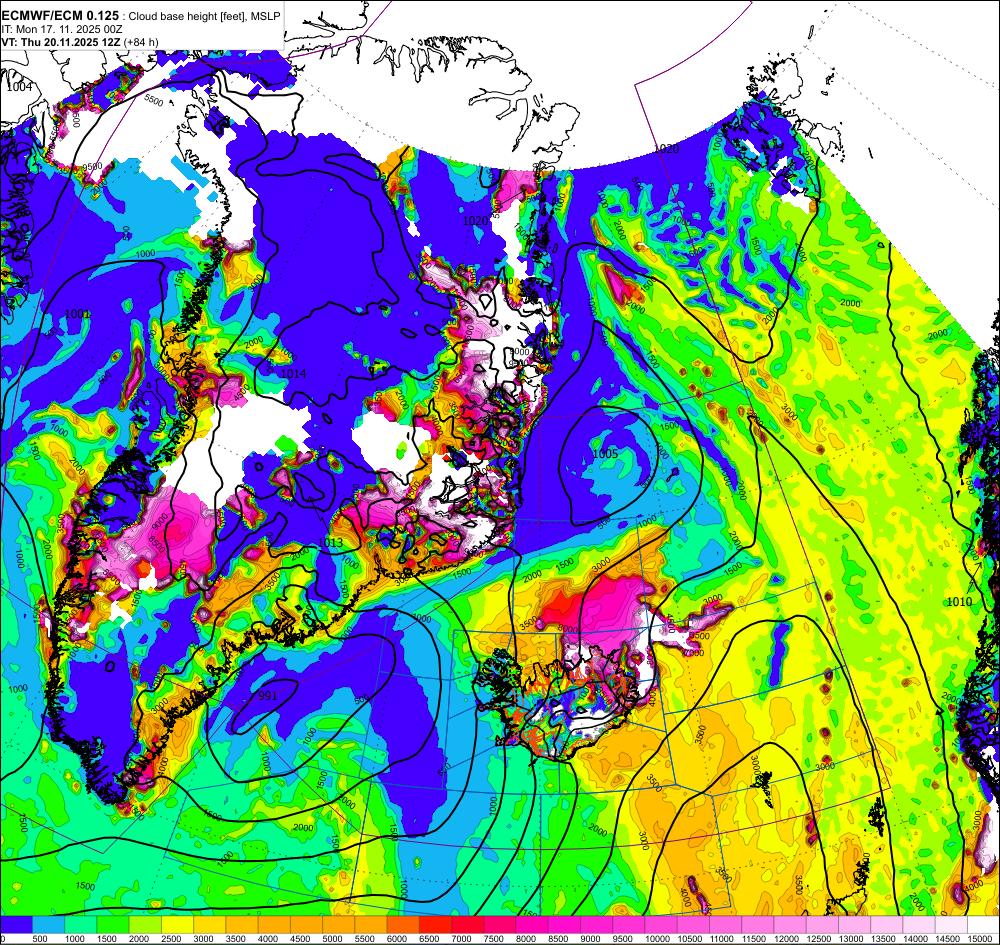Click the 'ECMWF/ECM 0.125' model title
This screenshot has height=945, width=1000.
pos(60,15)
